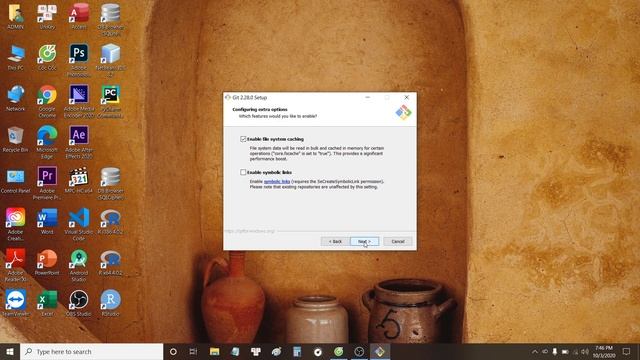Switch to the Git Setup taskbar button

click(380, 351)
